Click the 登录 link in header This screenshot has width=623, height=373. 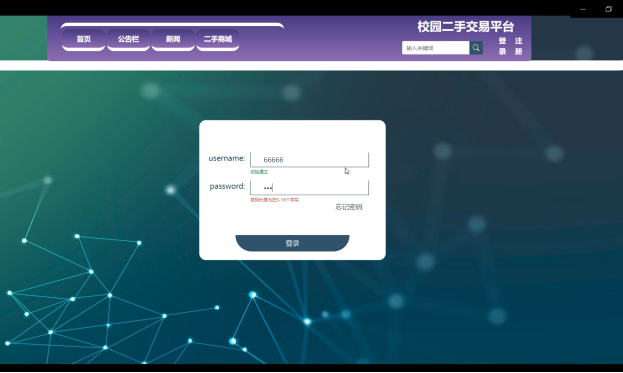click(502, 46)
